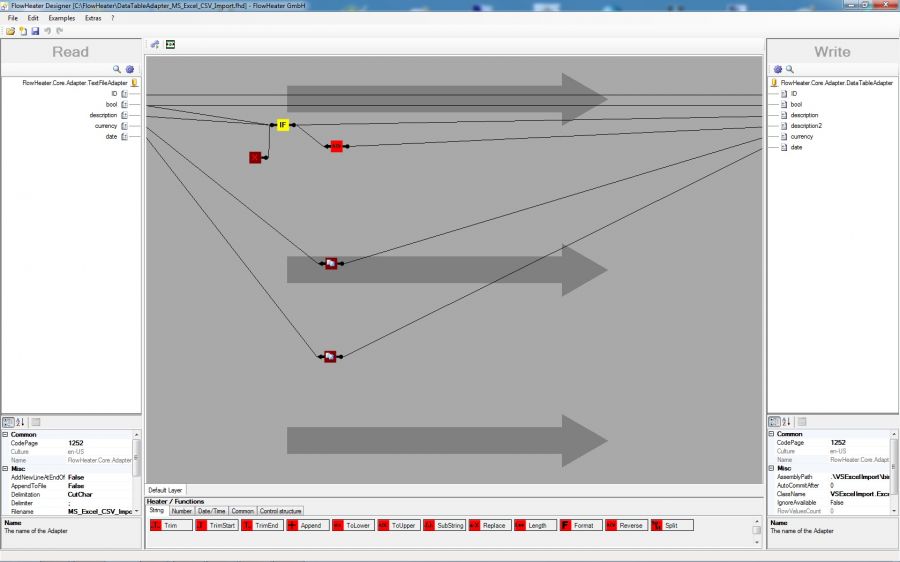Viewport: 900px width, 562px height.
Task: Click the date field icon in Read panel
Action: 124,137
